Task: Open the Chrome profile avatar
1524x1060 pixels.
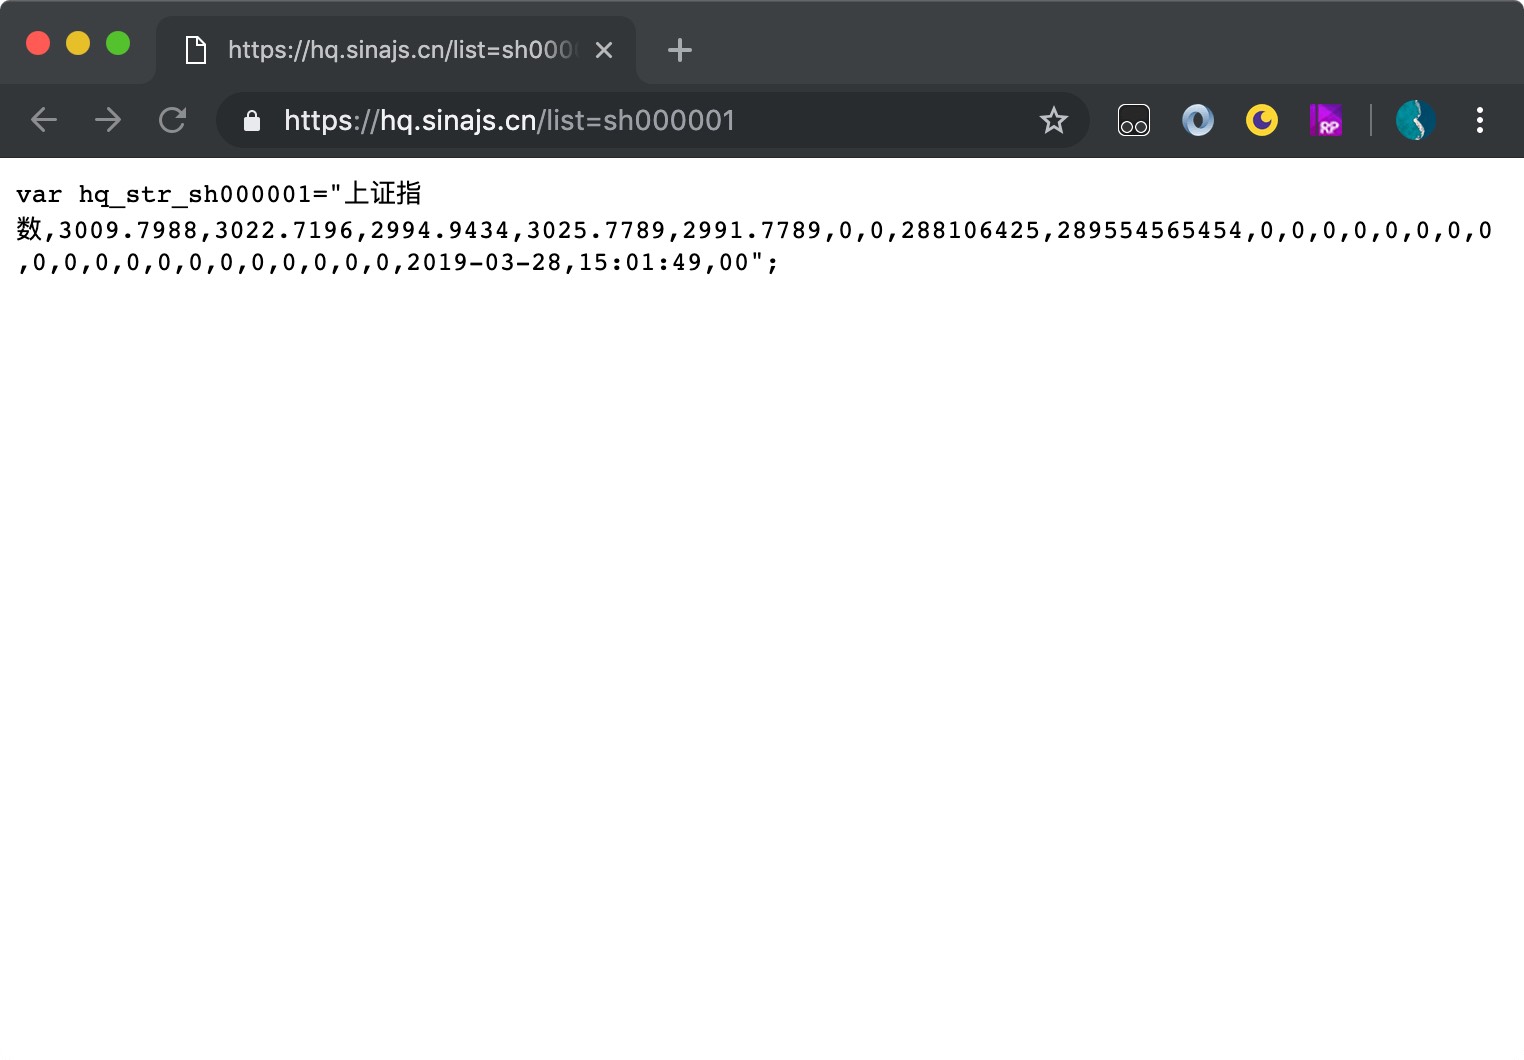Action: point(1415,121)
